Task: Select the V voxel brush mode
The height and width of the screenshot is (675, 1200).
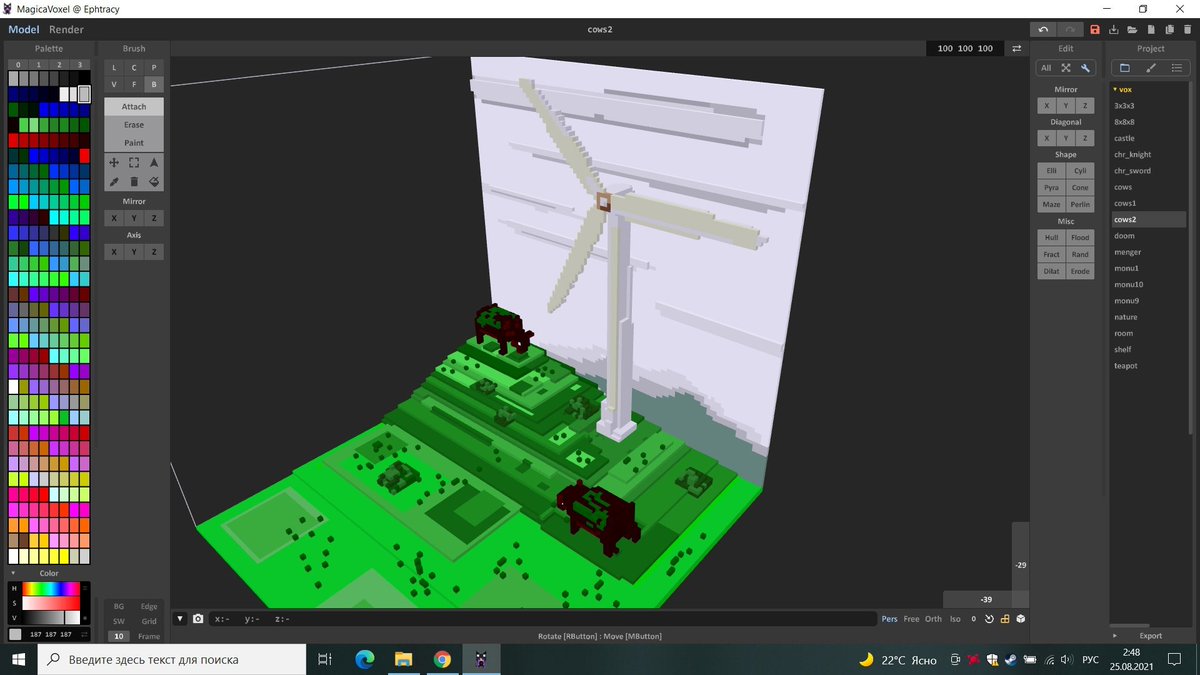Action: (114, 85)
